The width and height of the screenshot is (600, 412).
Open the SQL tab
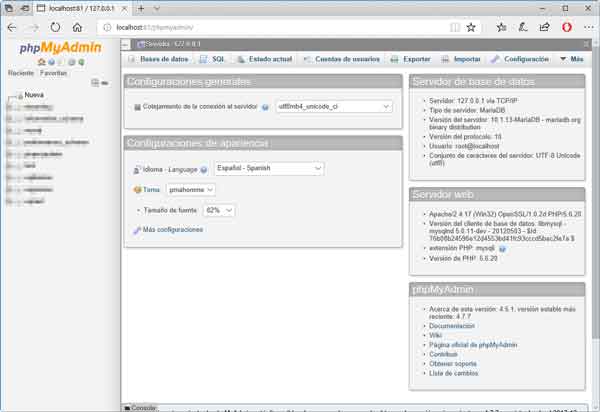point(212,59)
